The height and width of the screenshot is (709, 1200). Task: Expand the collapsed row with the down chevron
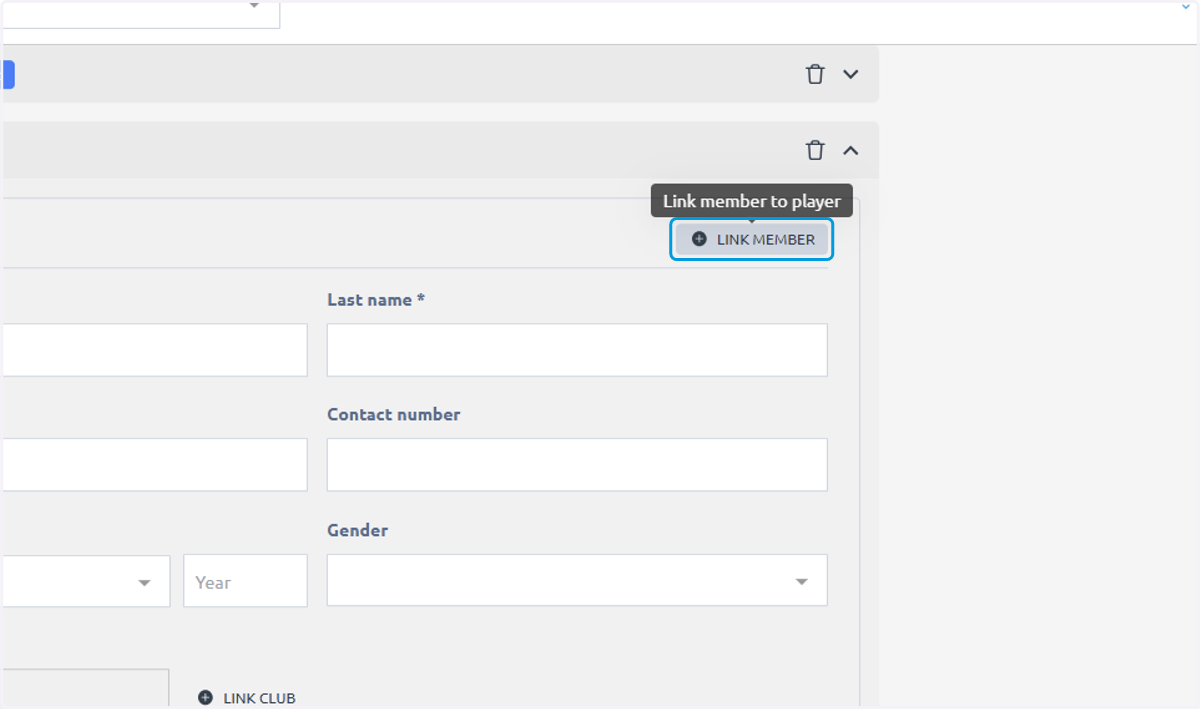(851, 74)
